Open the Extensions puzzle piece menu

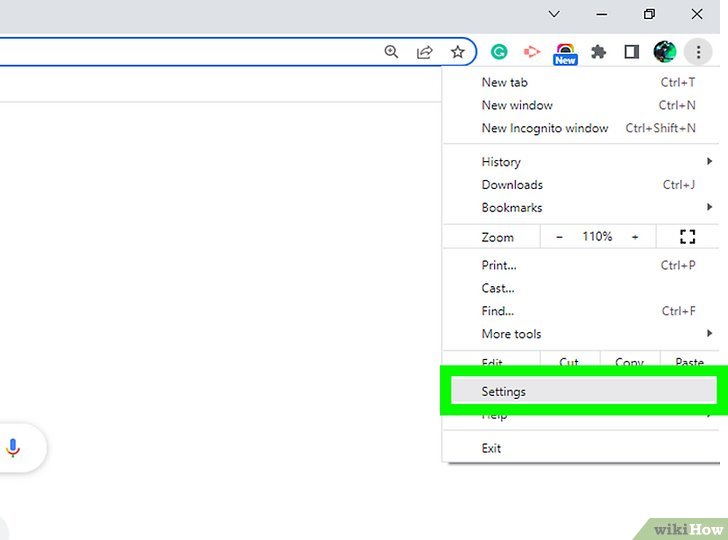pyautogui.click(x=598, y=52)
